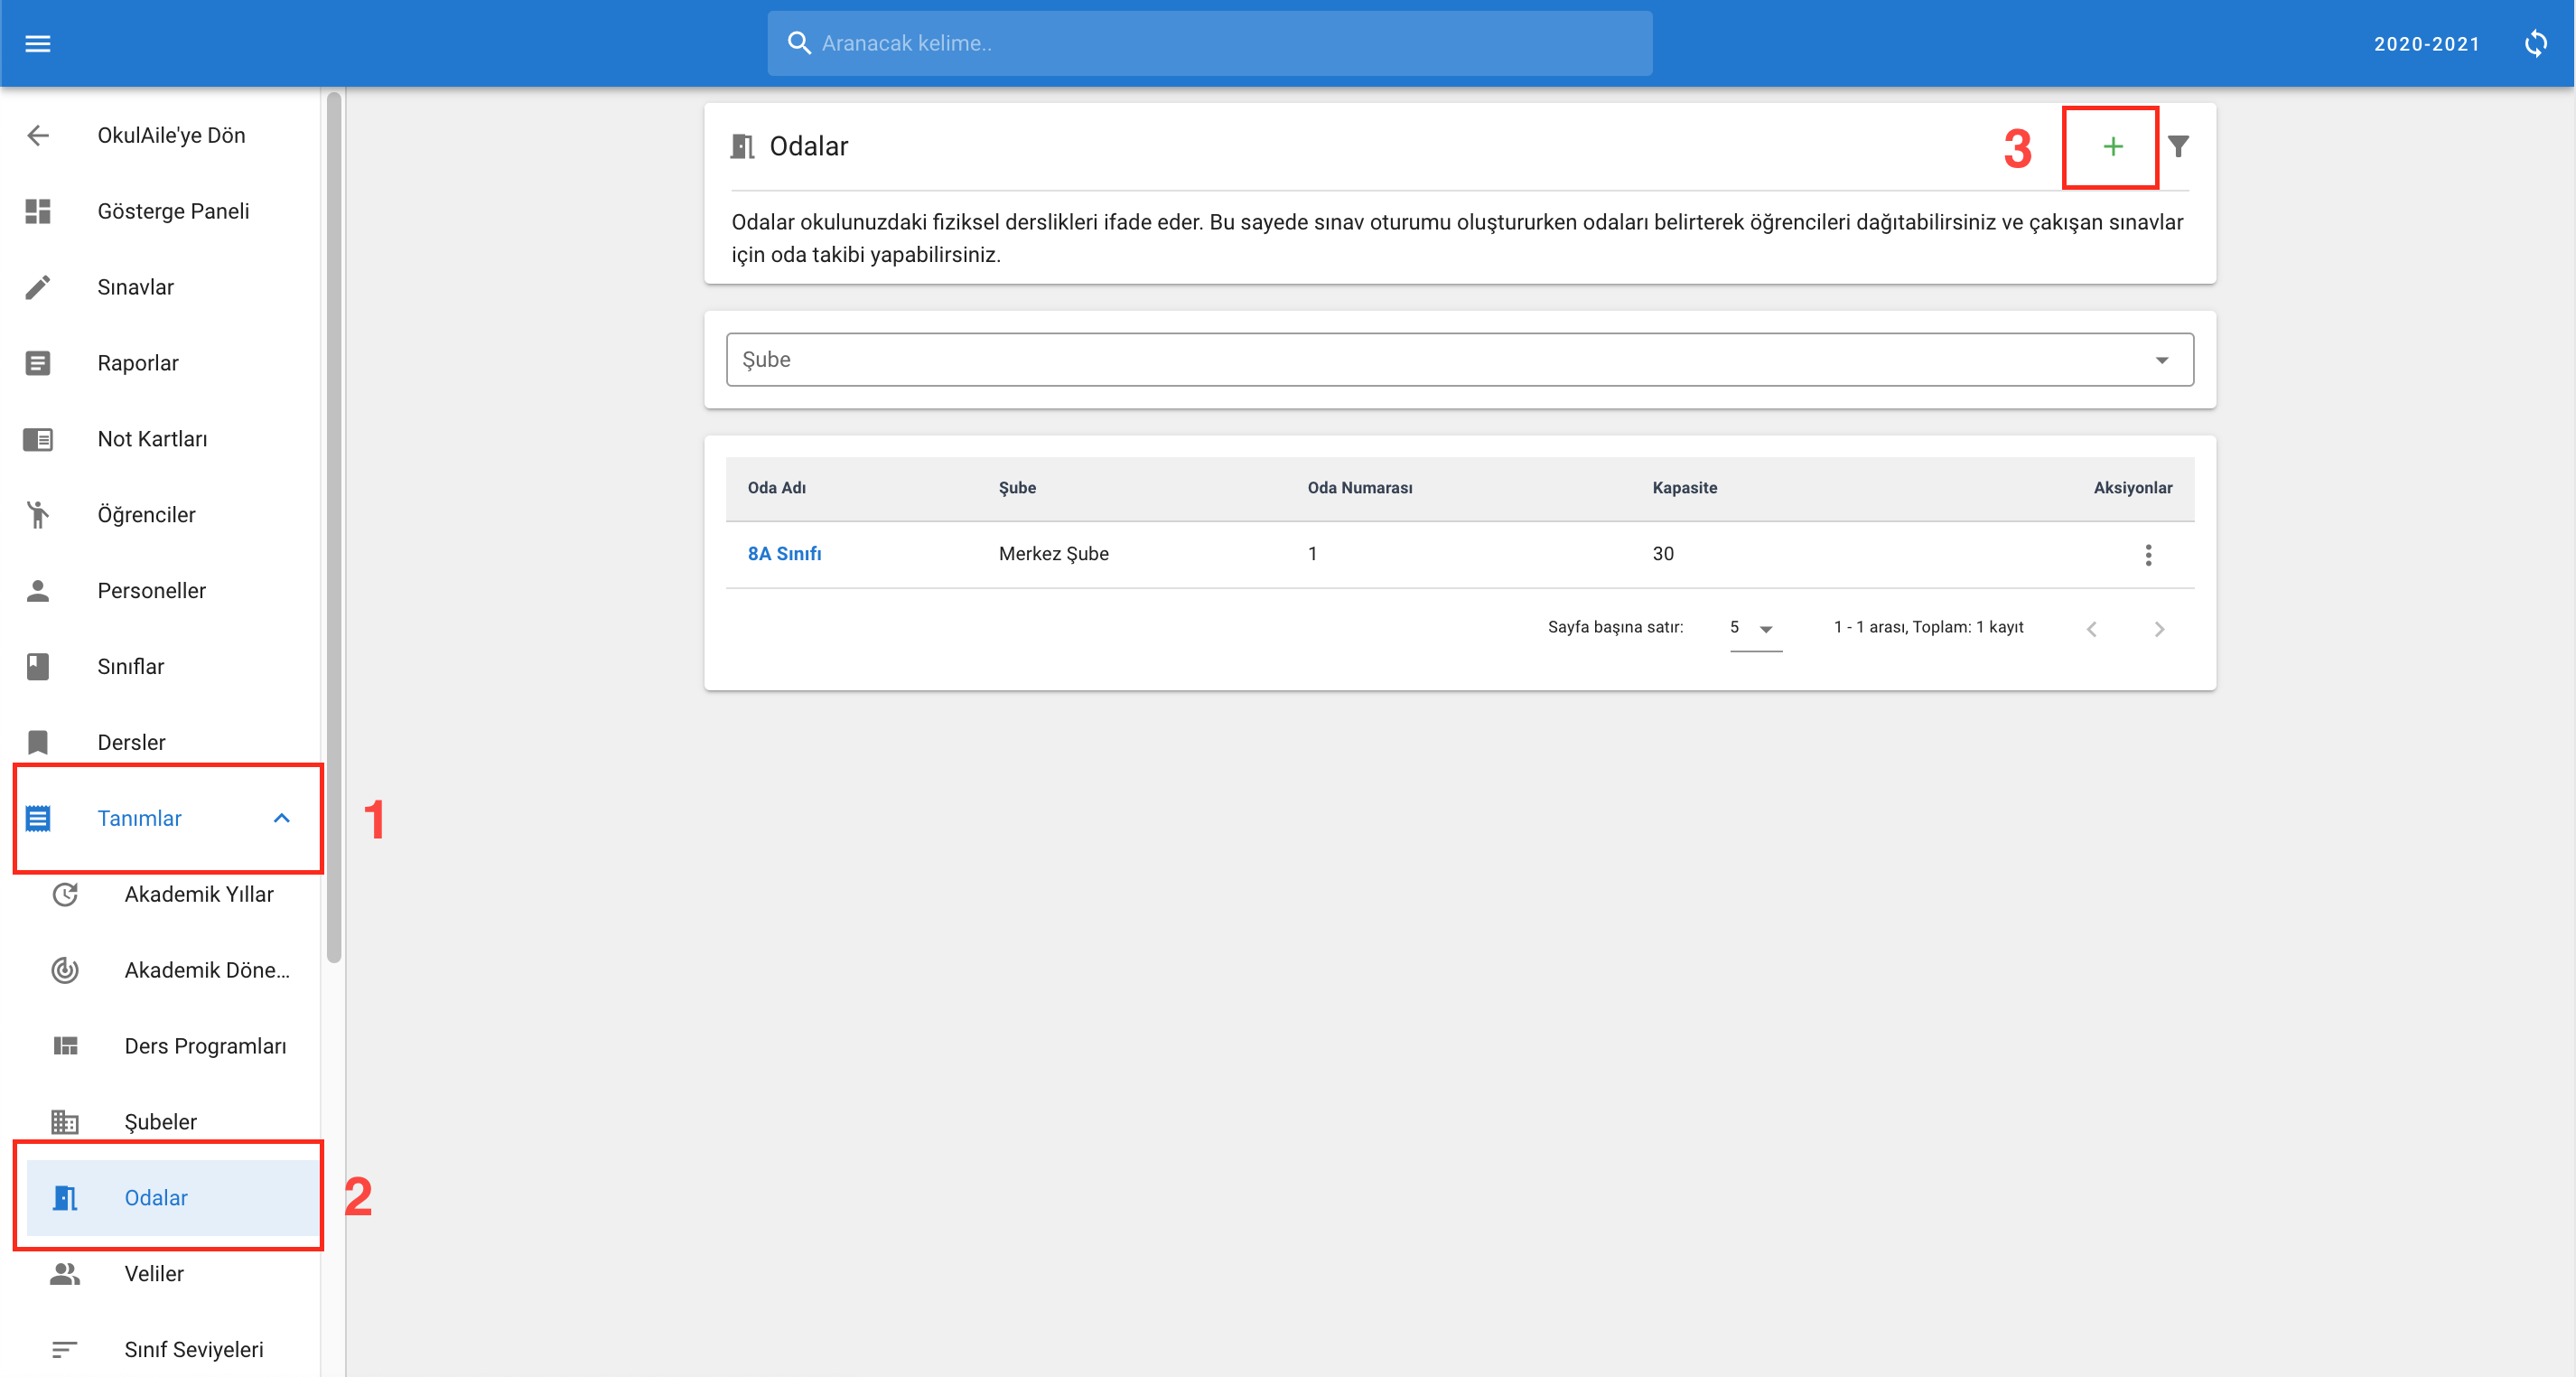The width and height of the screenshot is (2576, 1377).
Task: Collapse the Tanımlar section chevron
Action: click(282, 818)
